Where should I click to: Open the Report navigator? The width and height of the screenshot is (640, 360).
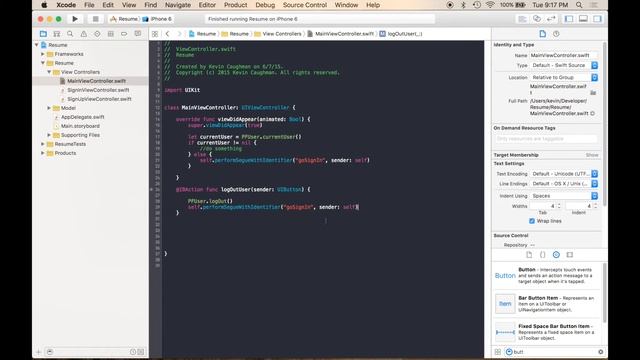click(x=138, y=34)
